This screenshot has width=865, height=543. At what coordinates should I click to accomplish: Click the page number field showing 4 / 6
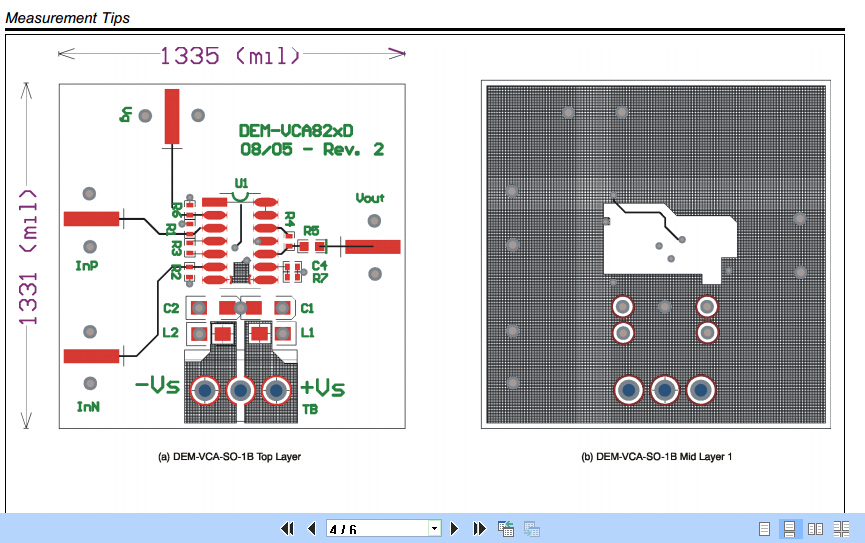coord(378,529)
